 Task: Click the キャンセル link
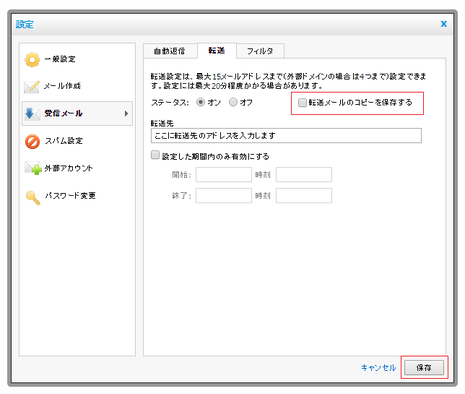pos(379,368)
